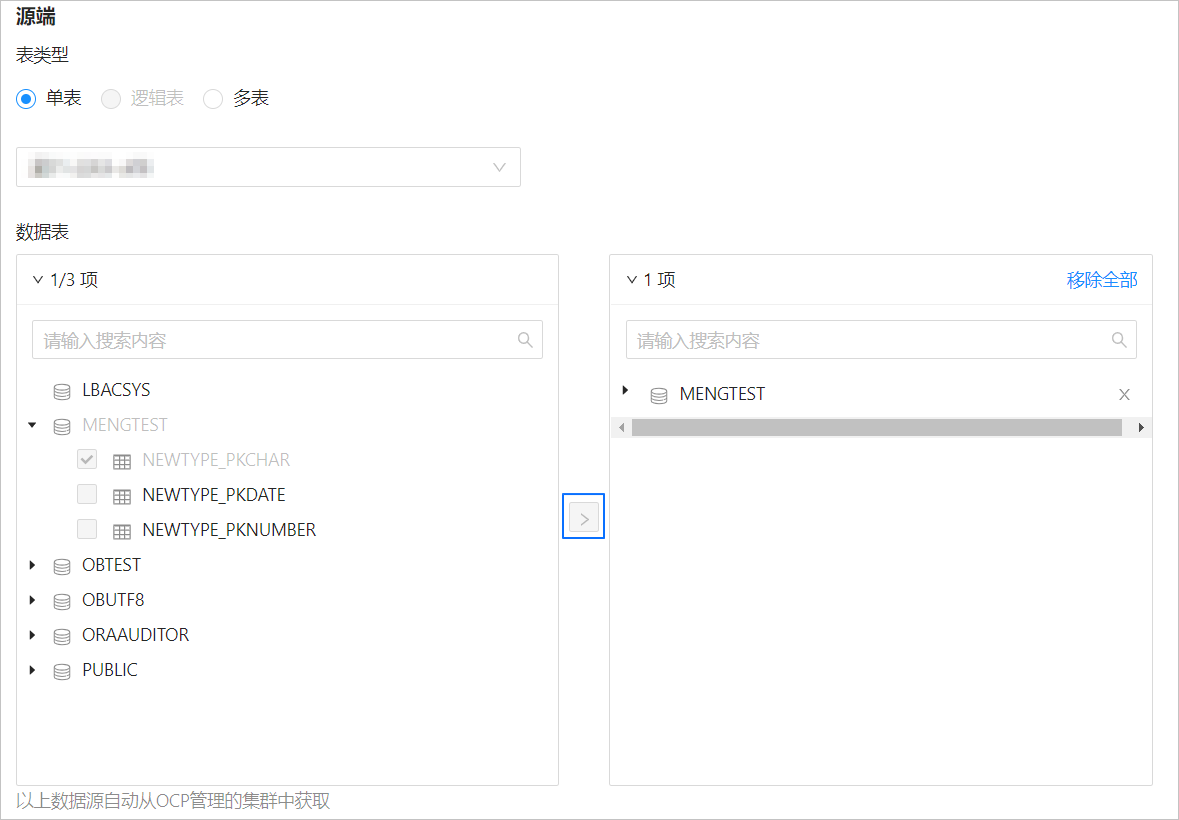Select MENGTEST label in the selected panel
The width and height of the screenshot is (1179, 820).
722,394
